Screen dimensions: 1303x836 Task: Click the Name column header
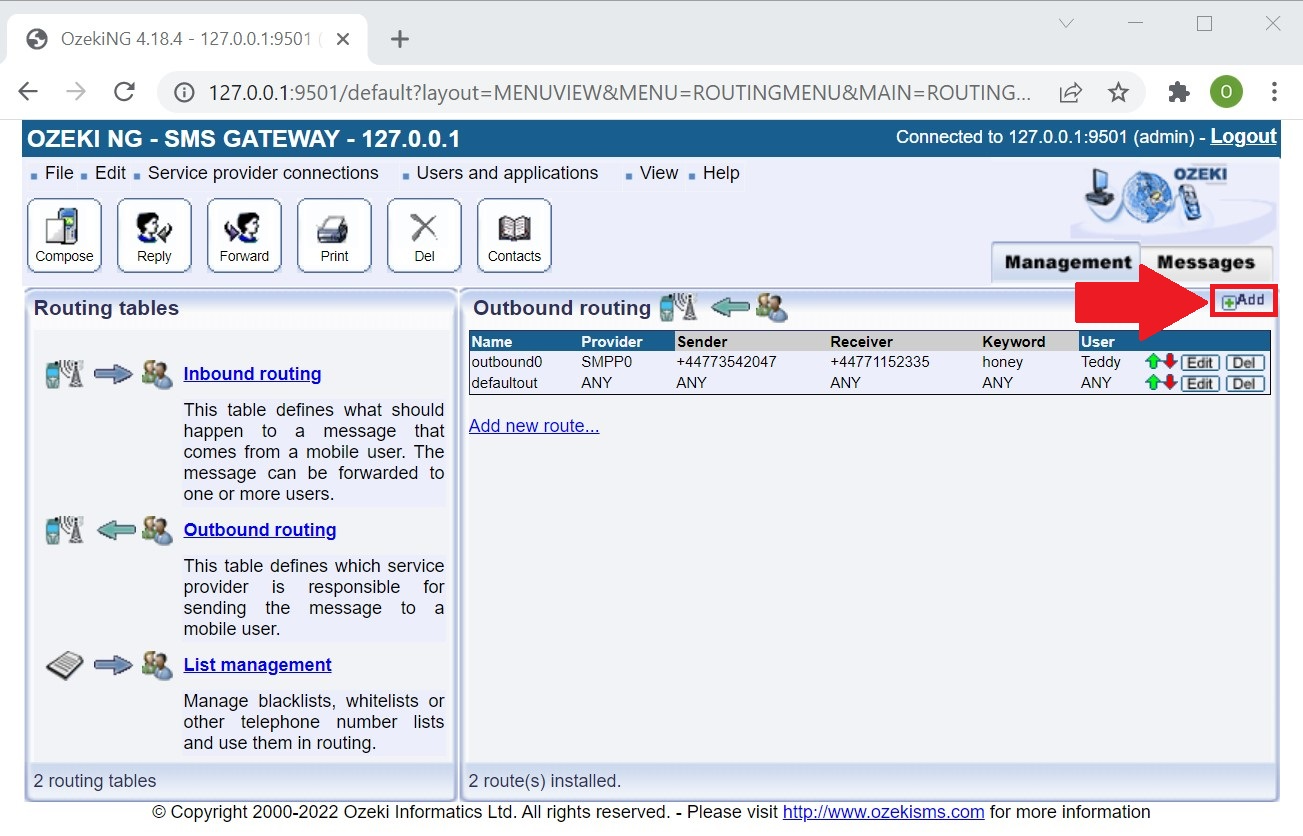tap(524, 342)
